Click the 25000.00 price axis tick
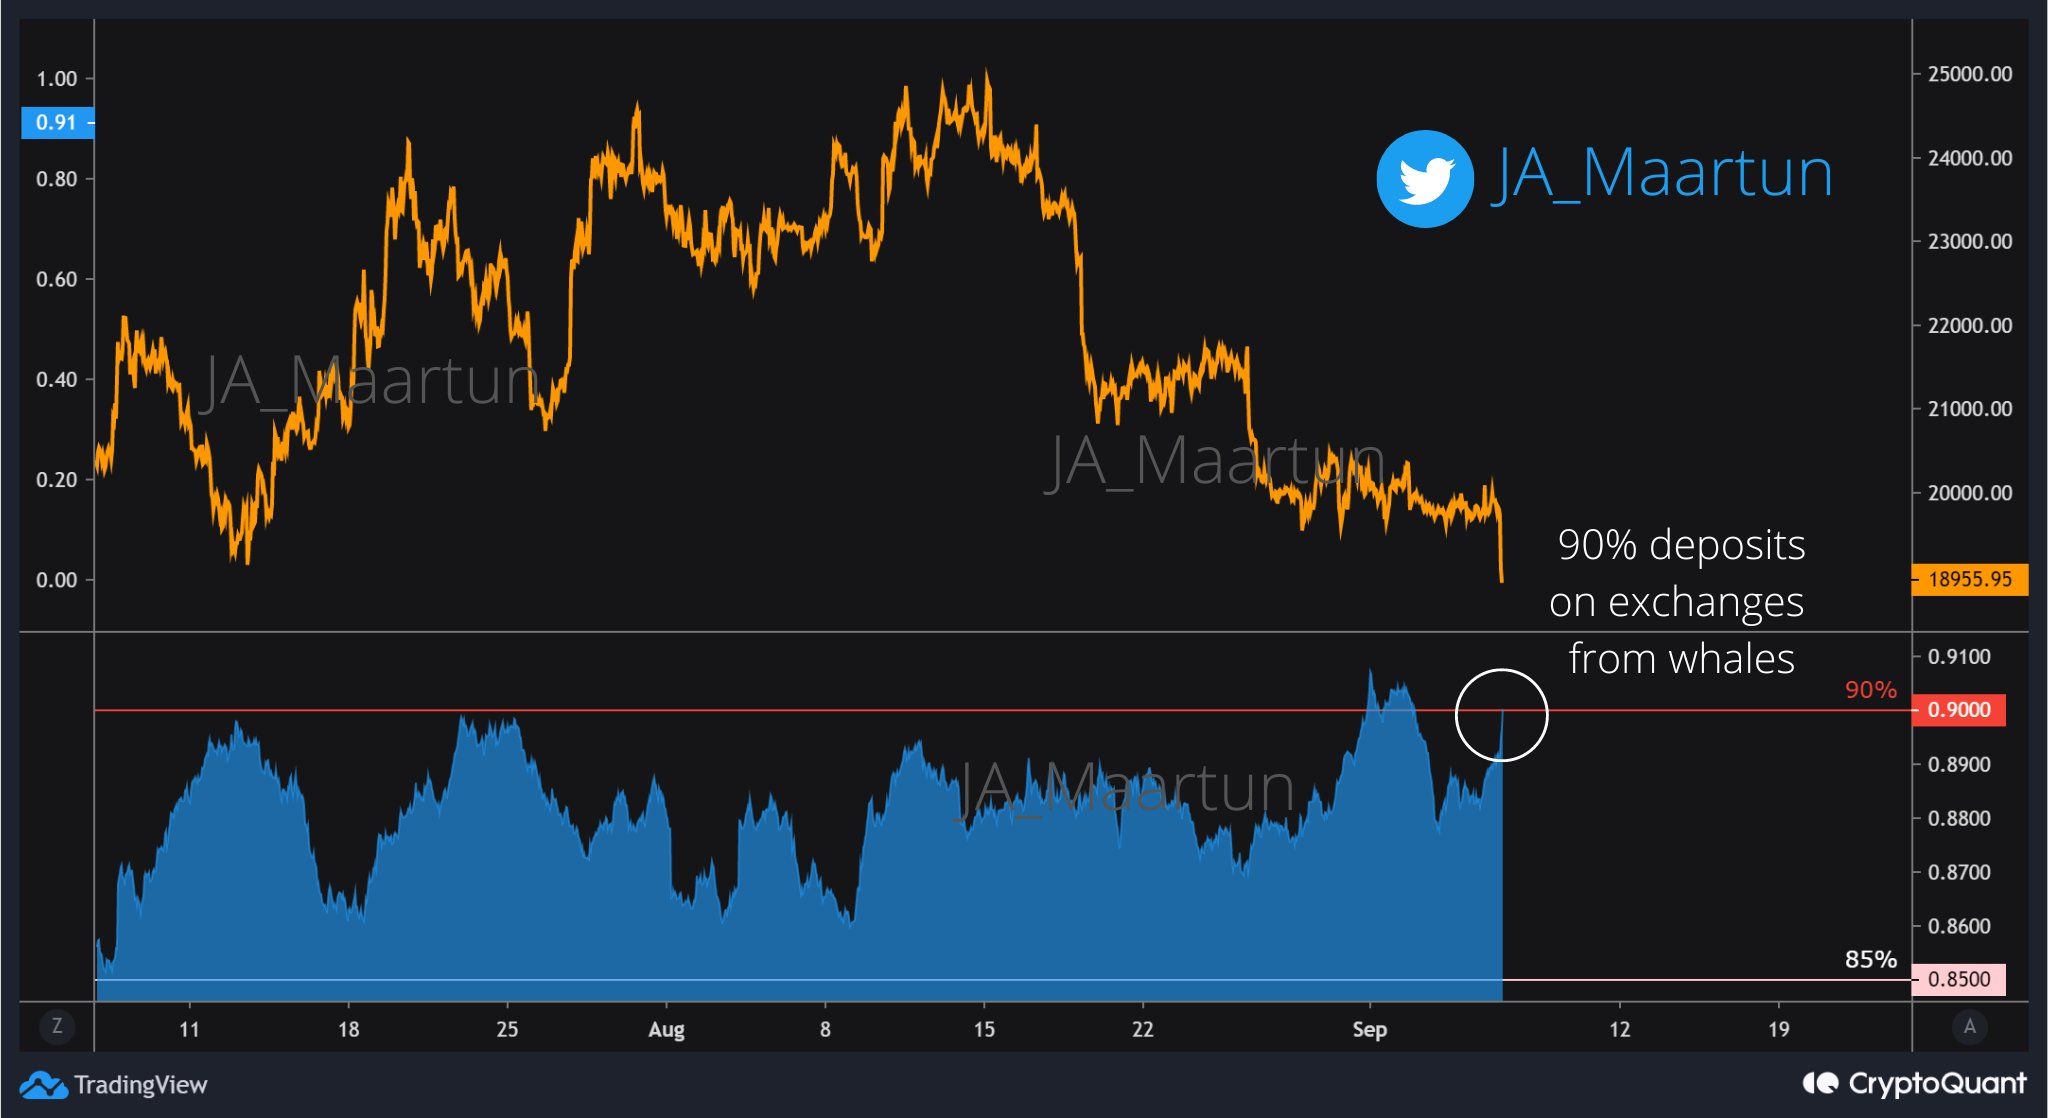 pyautogui.click(x=1967, y=75)
